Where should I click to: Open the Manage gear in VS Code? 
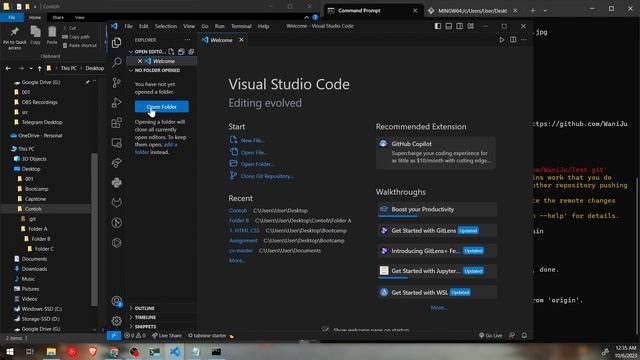pos(117,321)
